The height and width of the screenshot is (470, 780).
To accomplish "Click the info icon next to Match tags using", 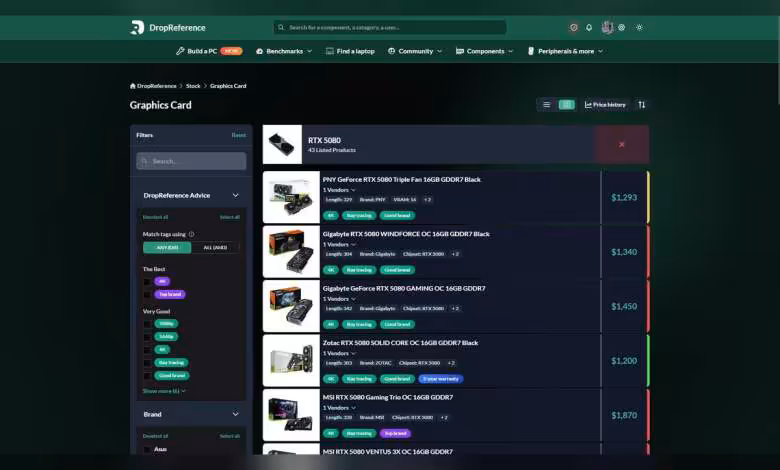I will click(x=192, y=234).
